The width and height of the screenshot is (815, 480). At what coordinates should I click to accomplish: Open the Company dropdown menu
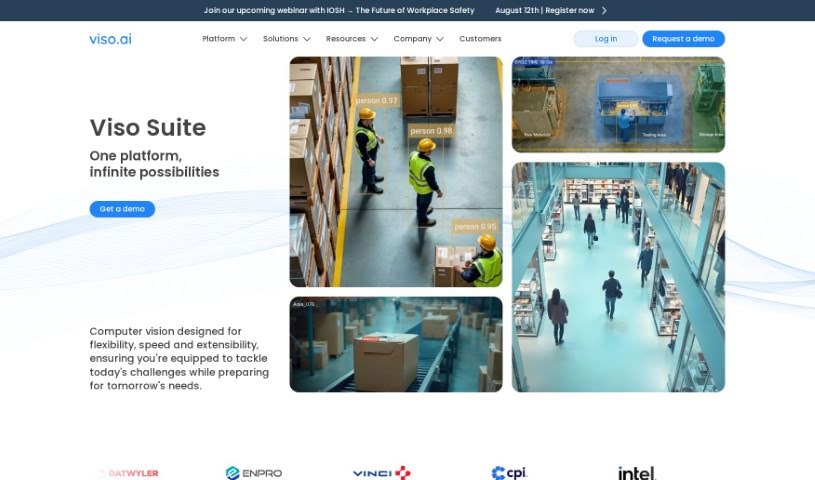click(x=418, y=39)
